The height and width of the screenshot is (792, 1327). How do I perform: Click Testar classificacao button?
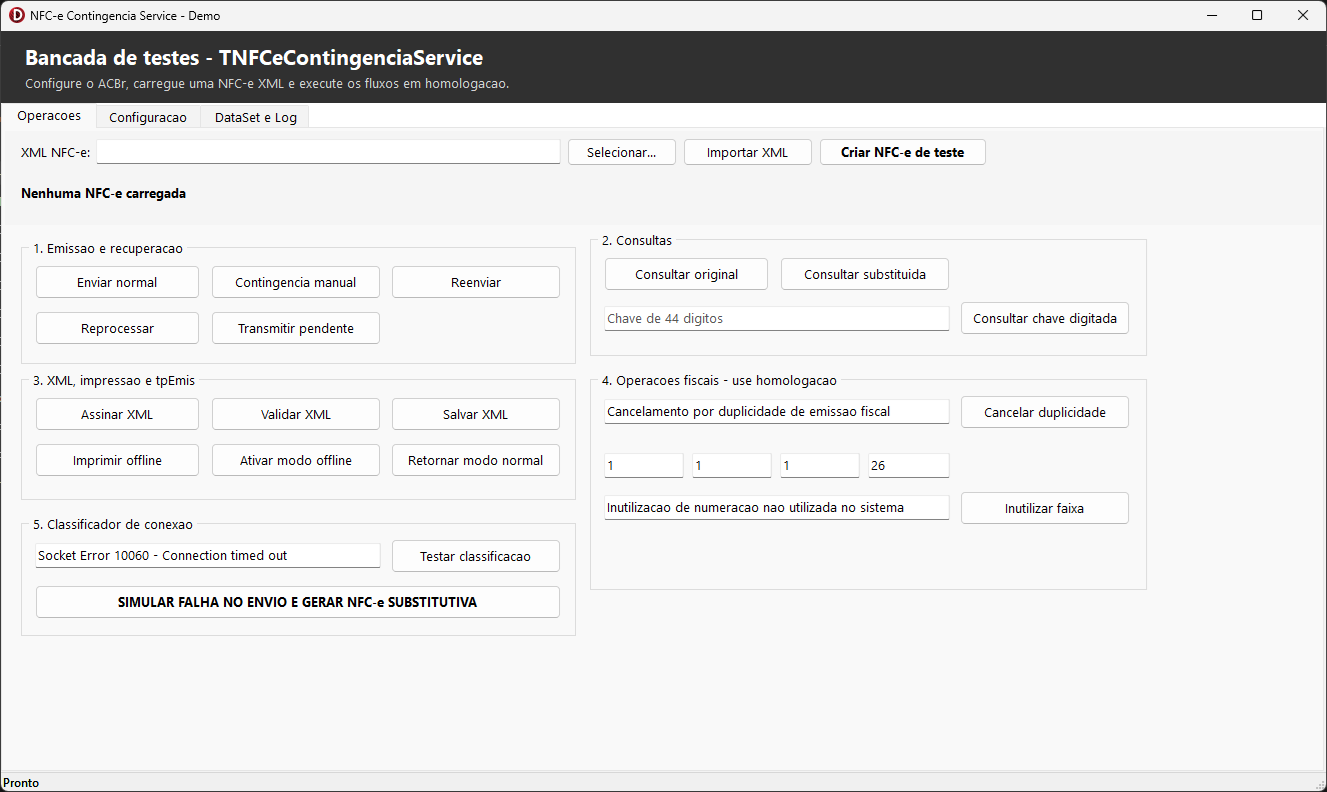click(x=476, y=556)
